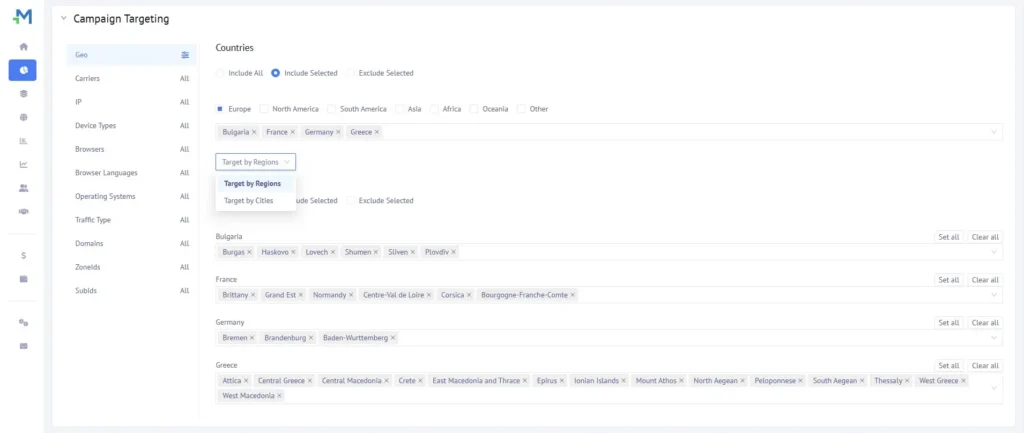Open the Traffic Type targeting tab
The image size is (1024, 433).
(x=131, y=220)
